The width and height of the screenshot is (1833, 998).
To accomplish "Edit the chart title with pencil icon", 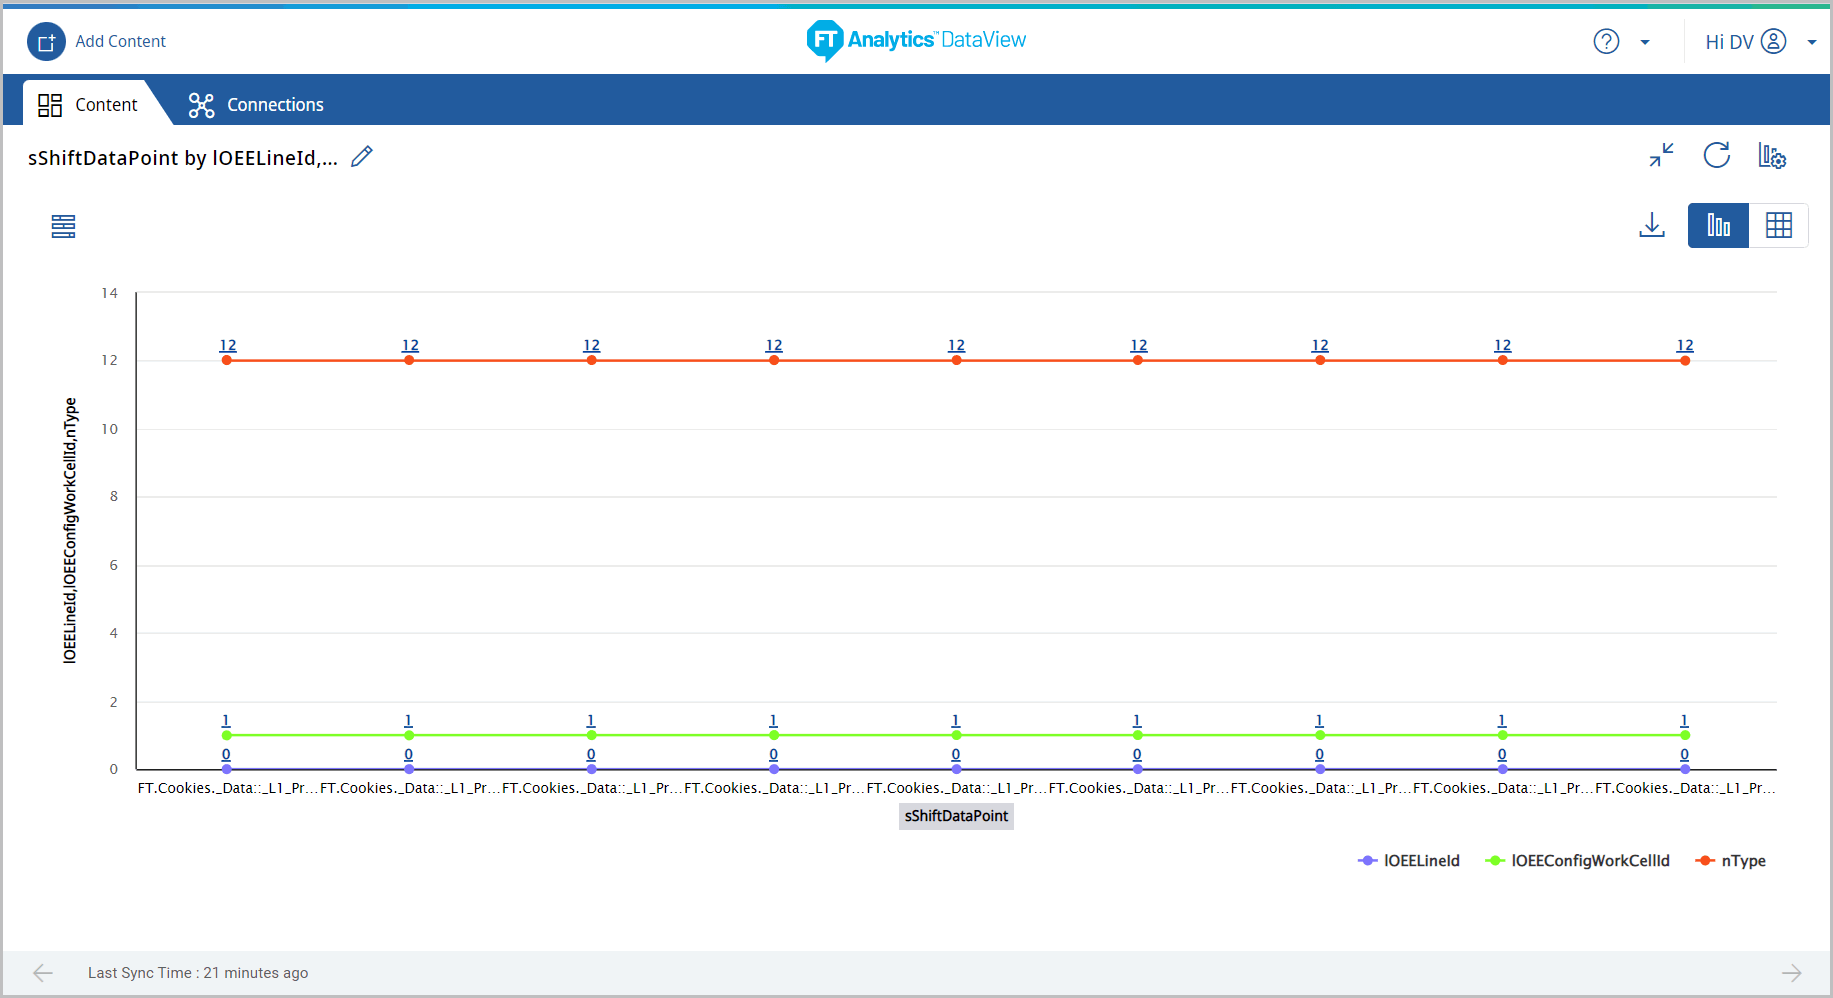I will click(362, 157).
